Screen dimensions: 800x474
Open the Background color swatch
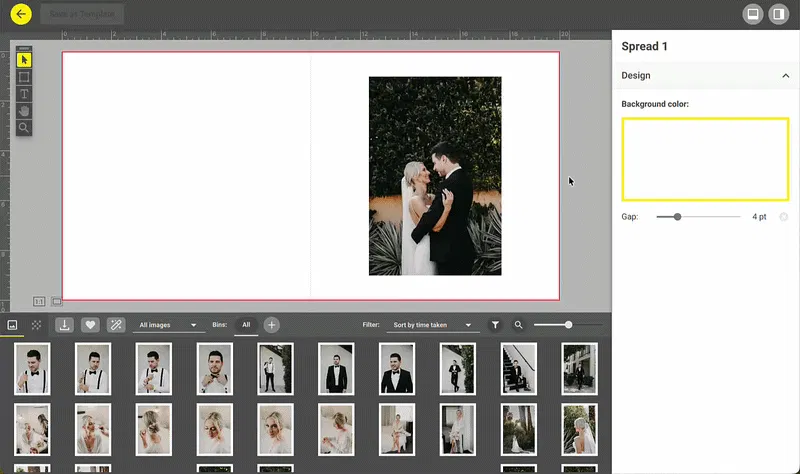click(705, 159)
